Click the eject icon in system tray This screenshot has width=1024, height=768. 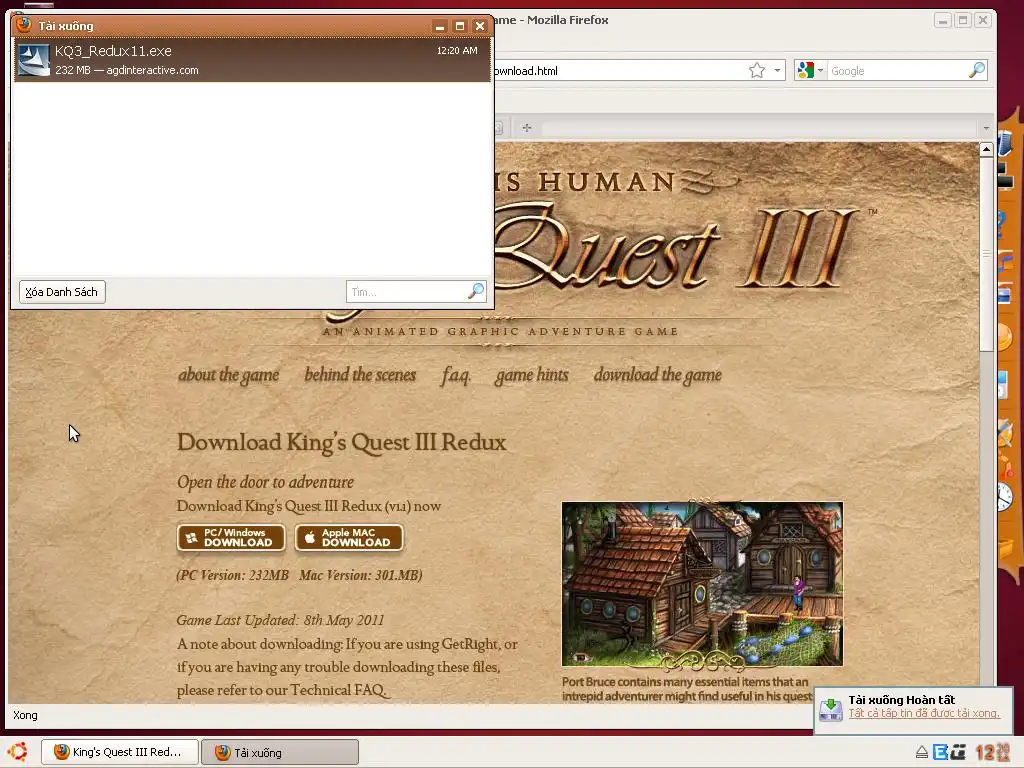pyautogui.click(x=921, y=752)
